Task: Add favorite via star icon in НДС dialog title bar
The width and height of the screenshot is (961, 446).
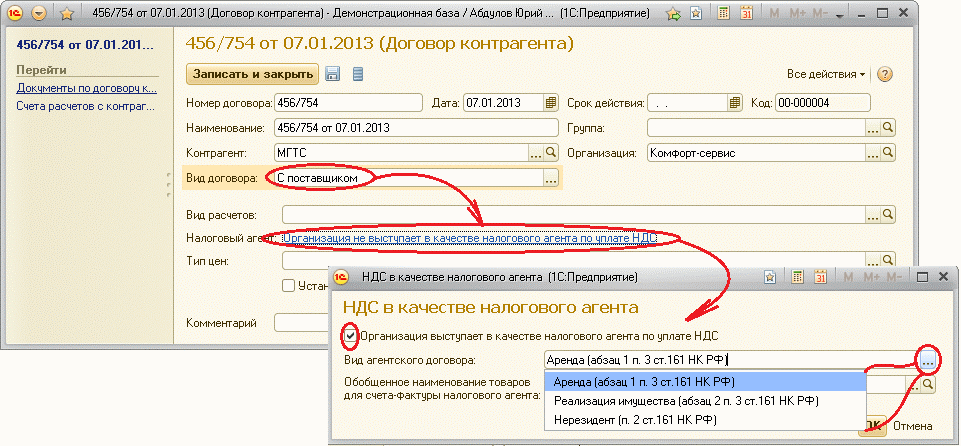Action: (771, 277)
